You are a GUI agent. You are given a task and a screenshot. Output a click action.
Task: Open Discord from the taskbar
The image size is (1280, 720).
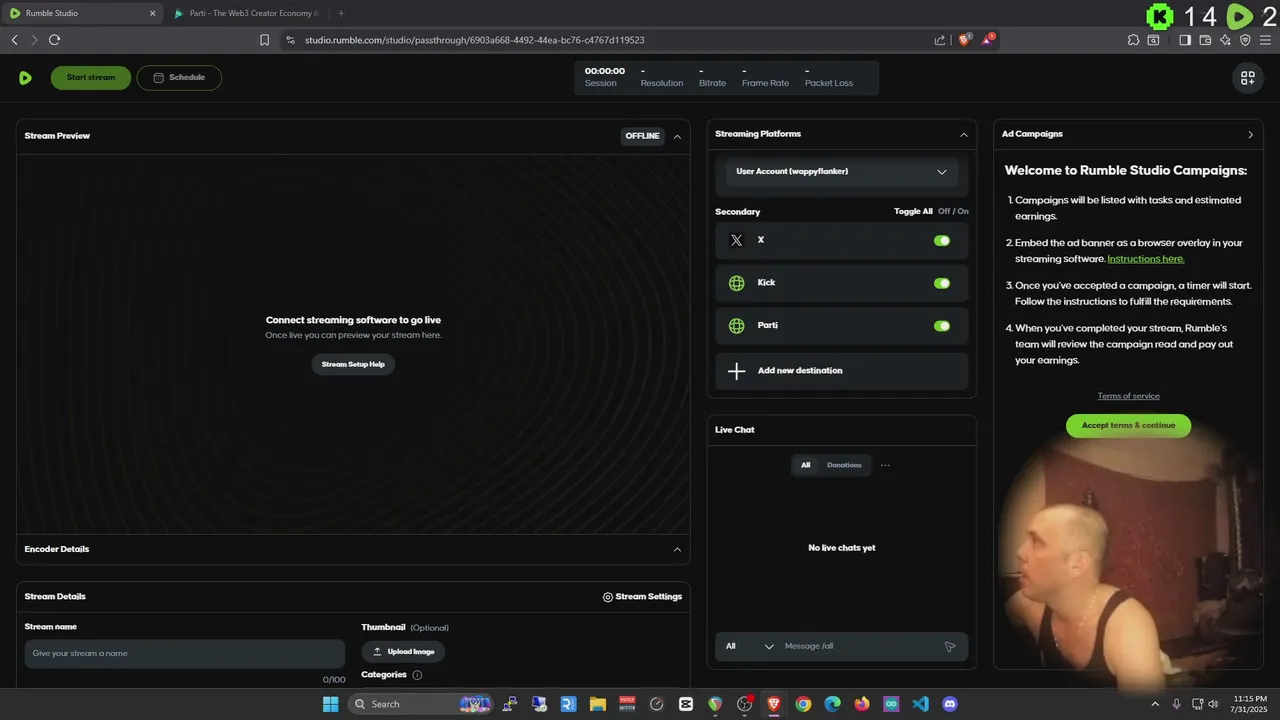[x=950, y=704]
